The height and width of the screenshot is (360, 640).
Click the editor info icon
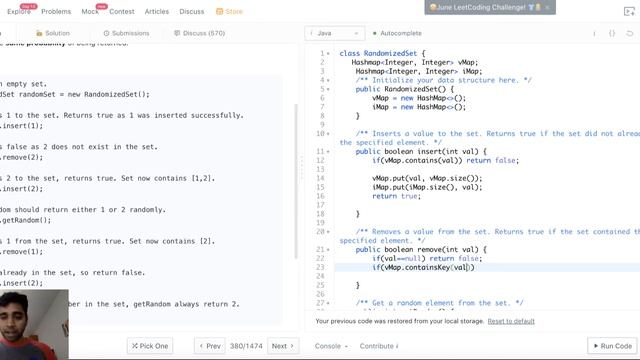[594, 33]
